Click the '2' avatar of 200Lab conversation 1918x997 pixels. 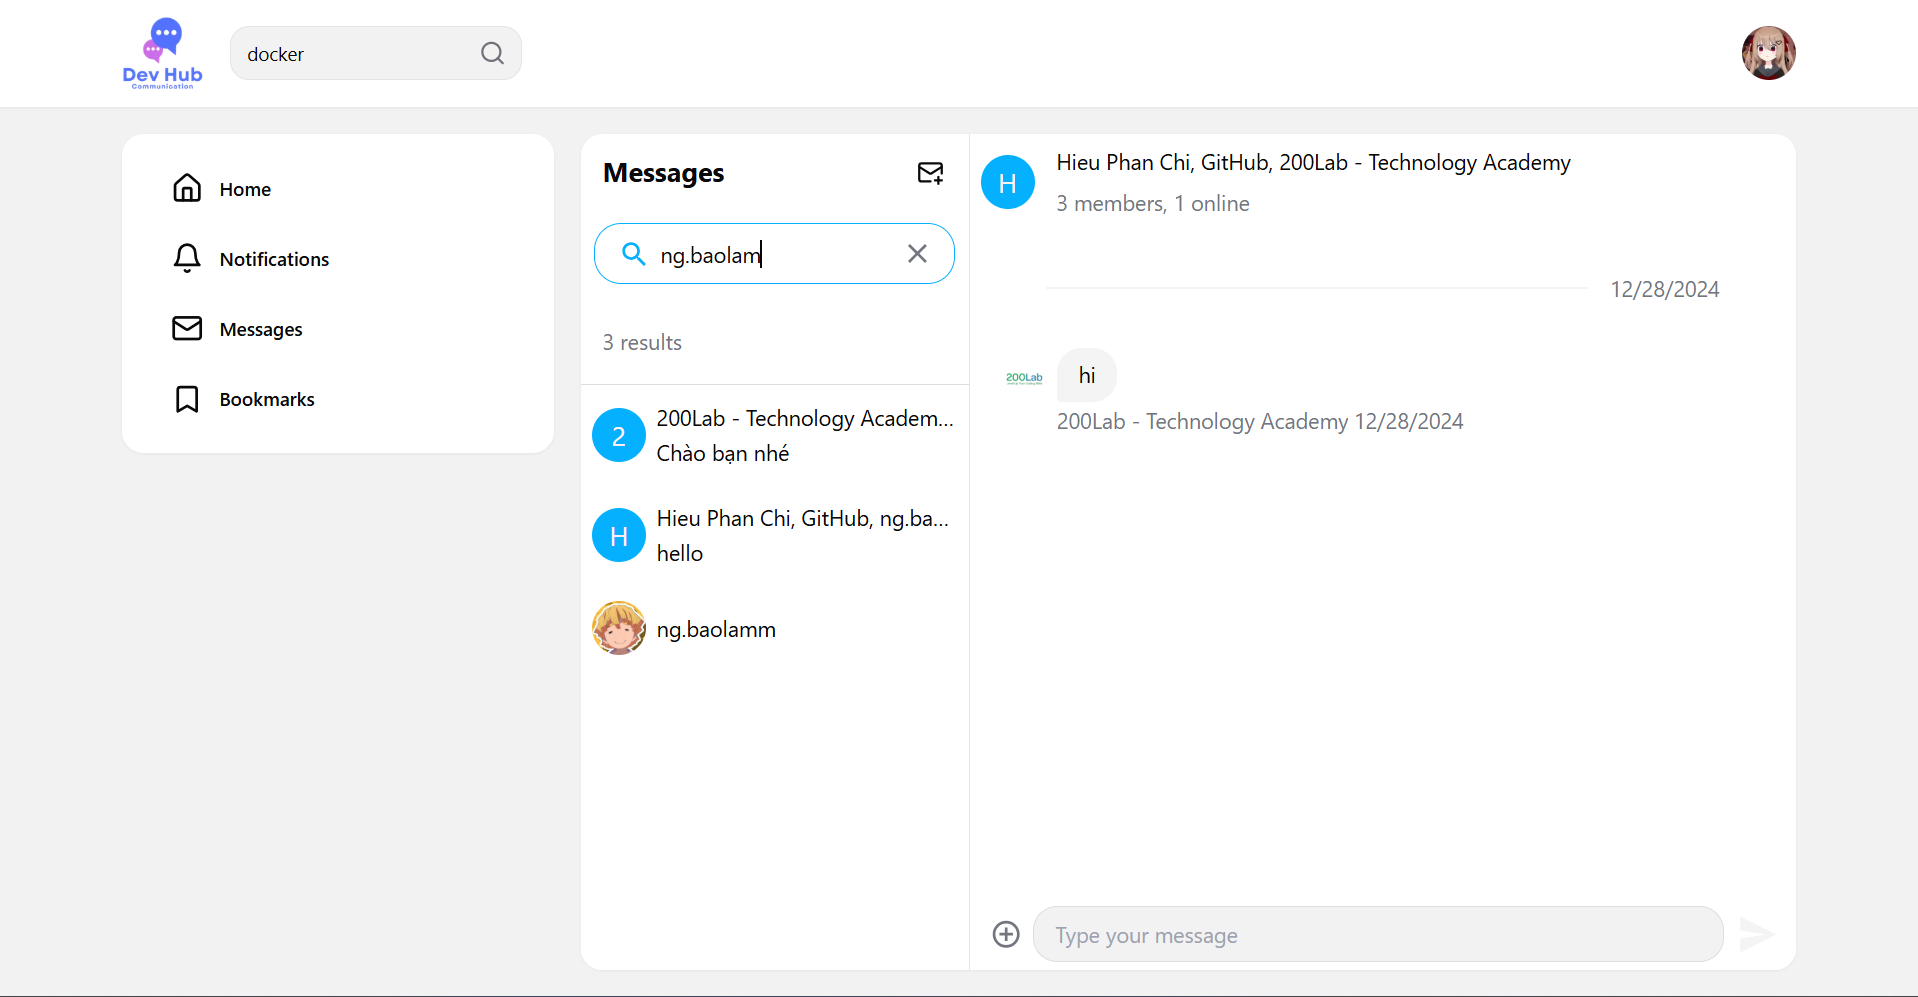tap(619, 435)
